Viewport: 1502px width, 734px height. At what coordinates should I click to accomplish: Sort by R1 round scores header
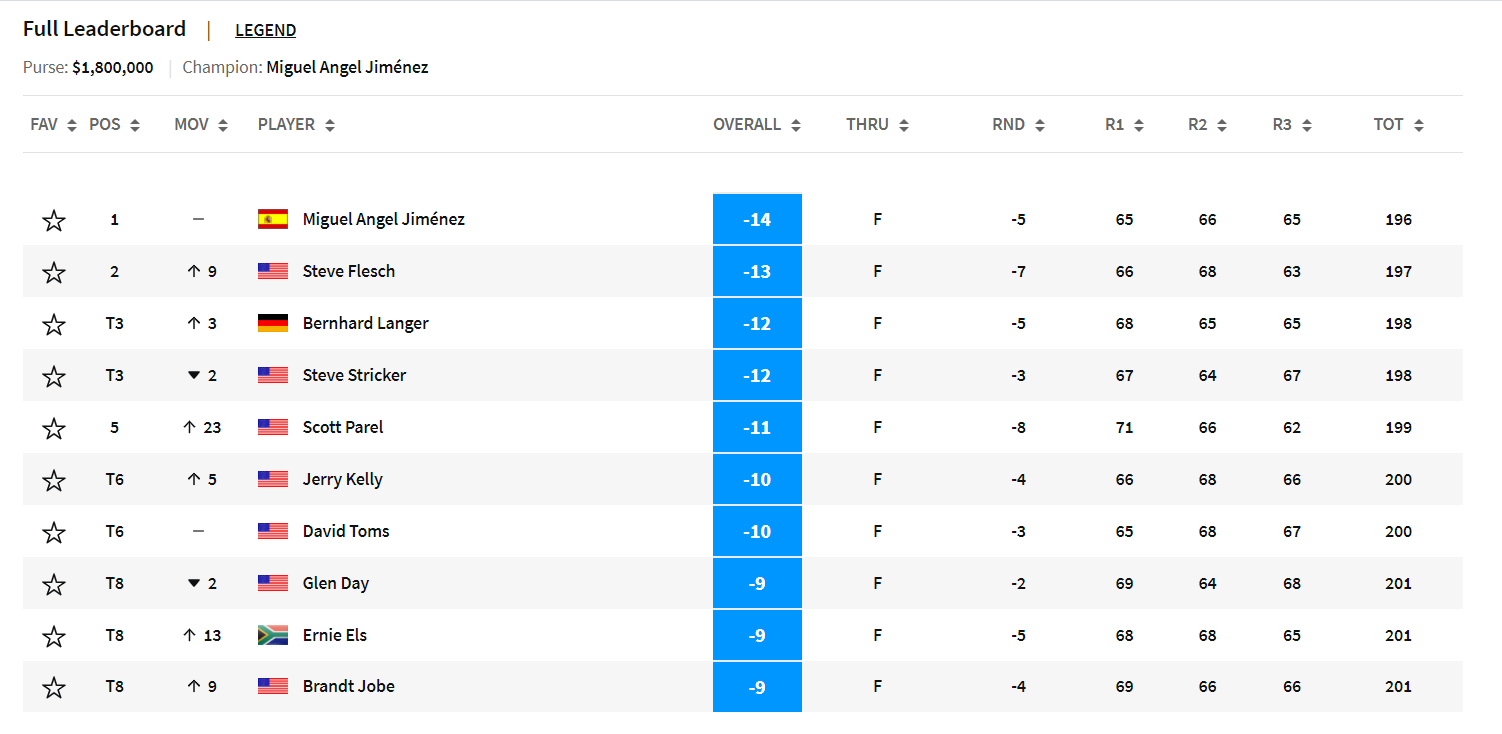[1124, 125]
